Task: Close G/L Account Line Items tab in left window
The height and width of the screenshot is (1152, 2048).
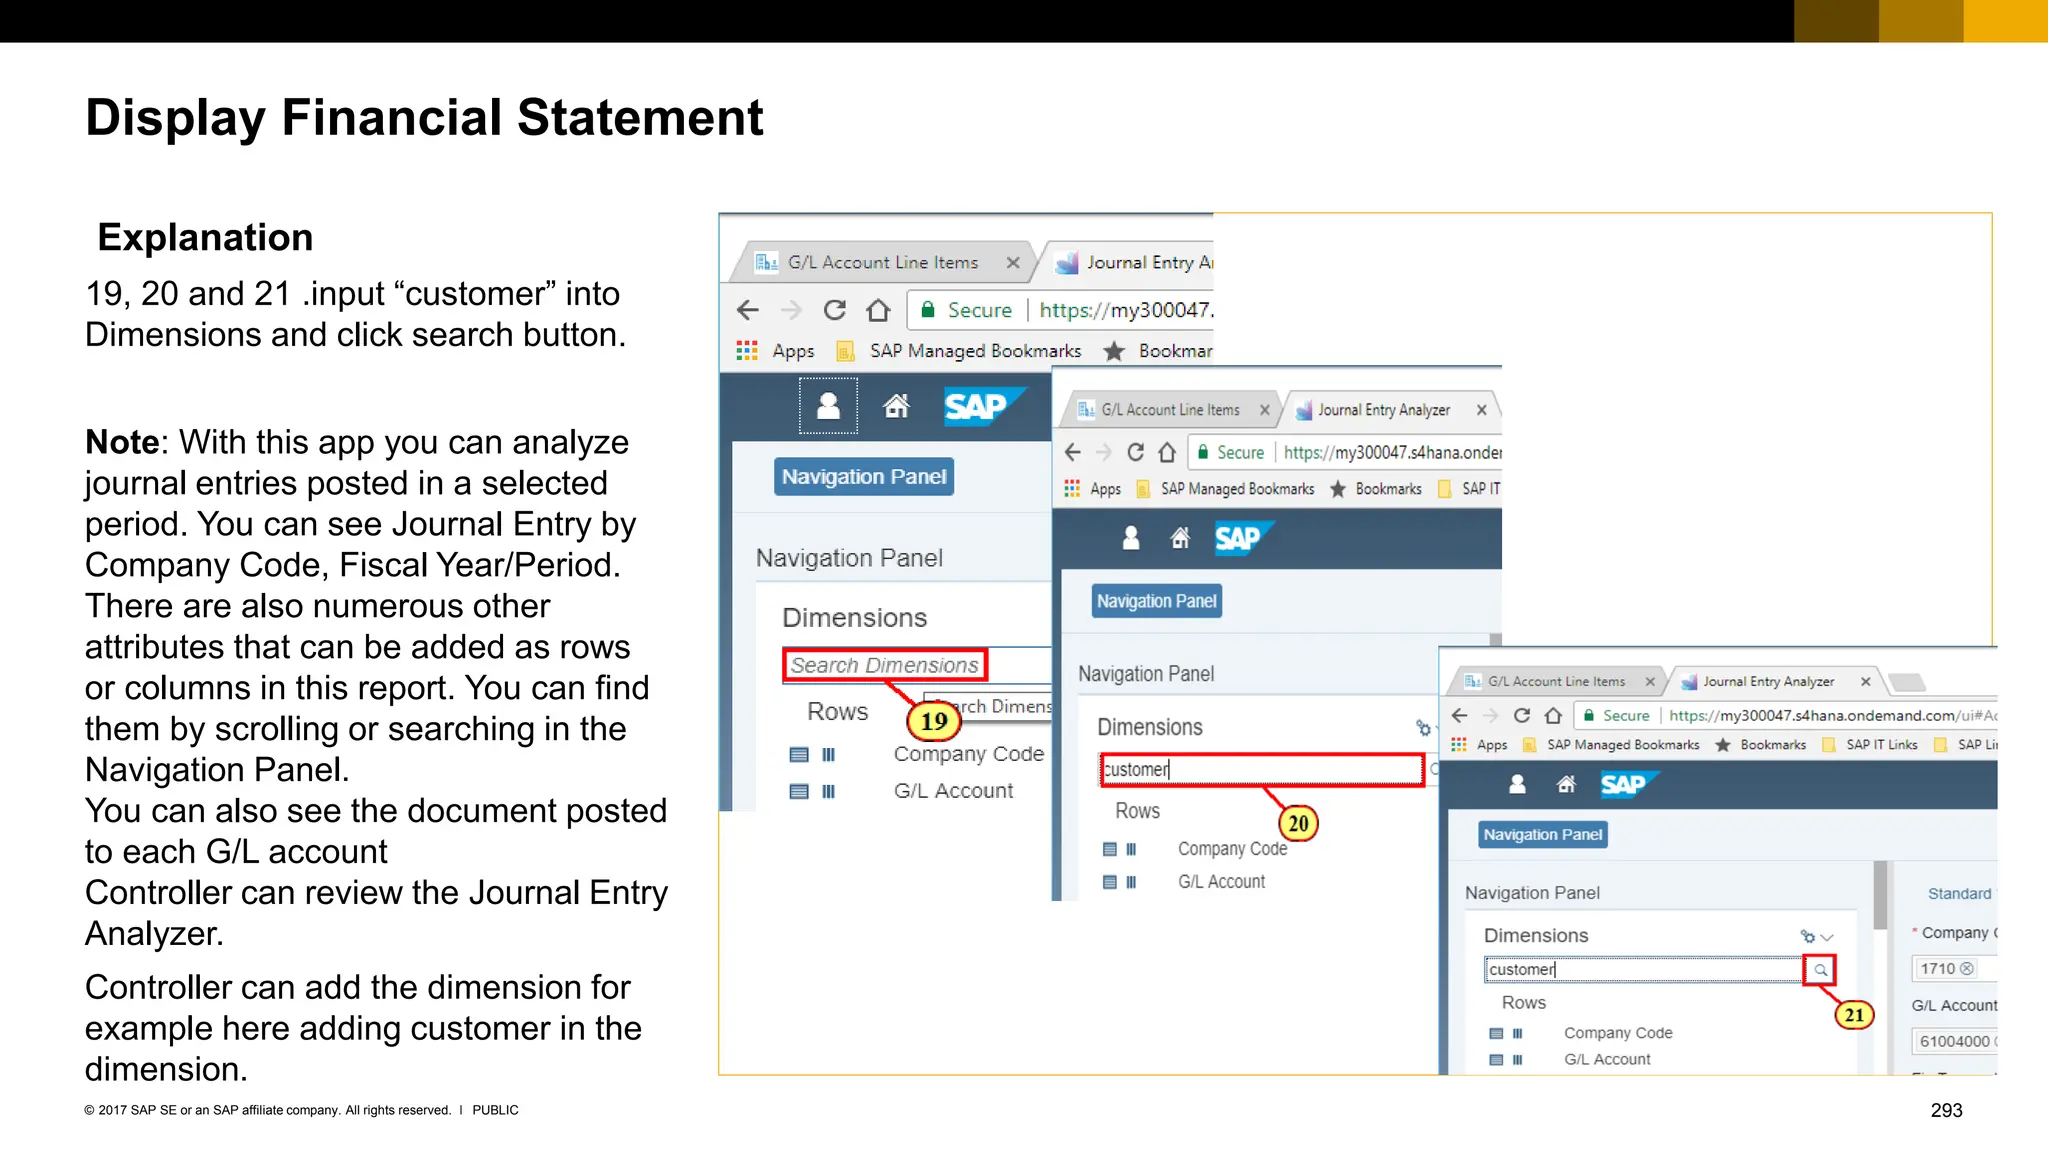Action: click(1013, 262)
